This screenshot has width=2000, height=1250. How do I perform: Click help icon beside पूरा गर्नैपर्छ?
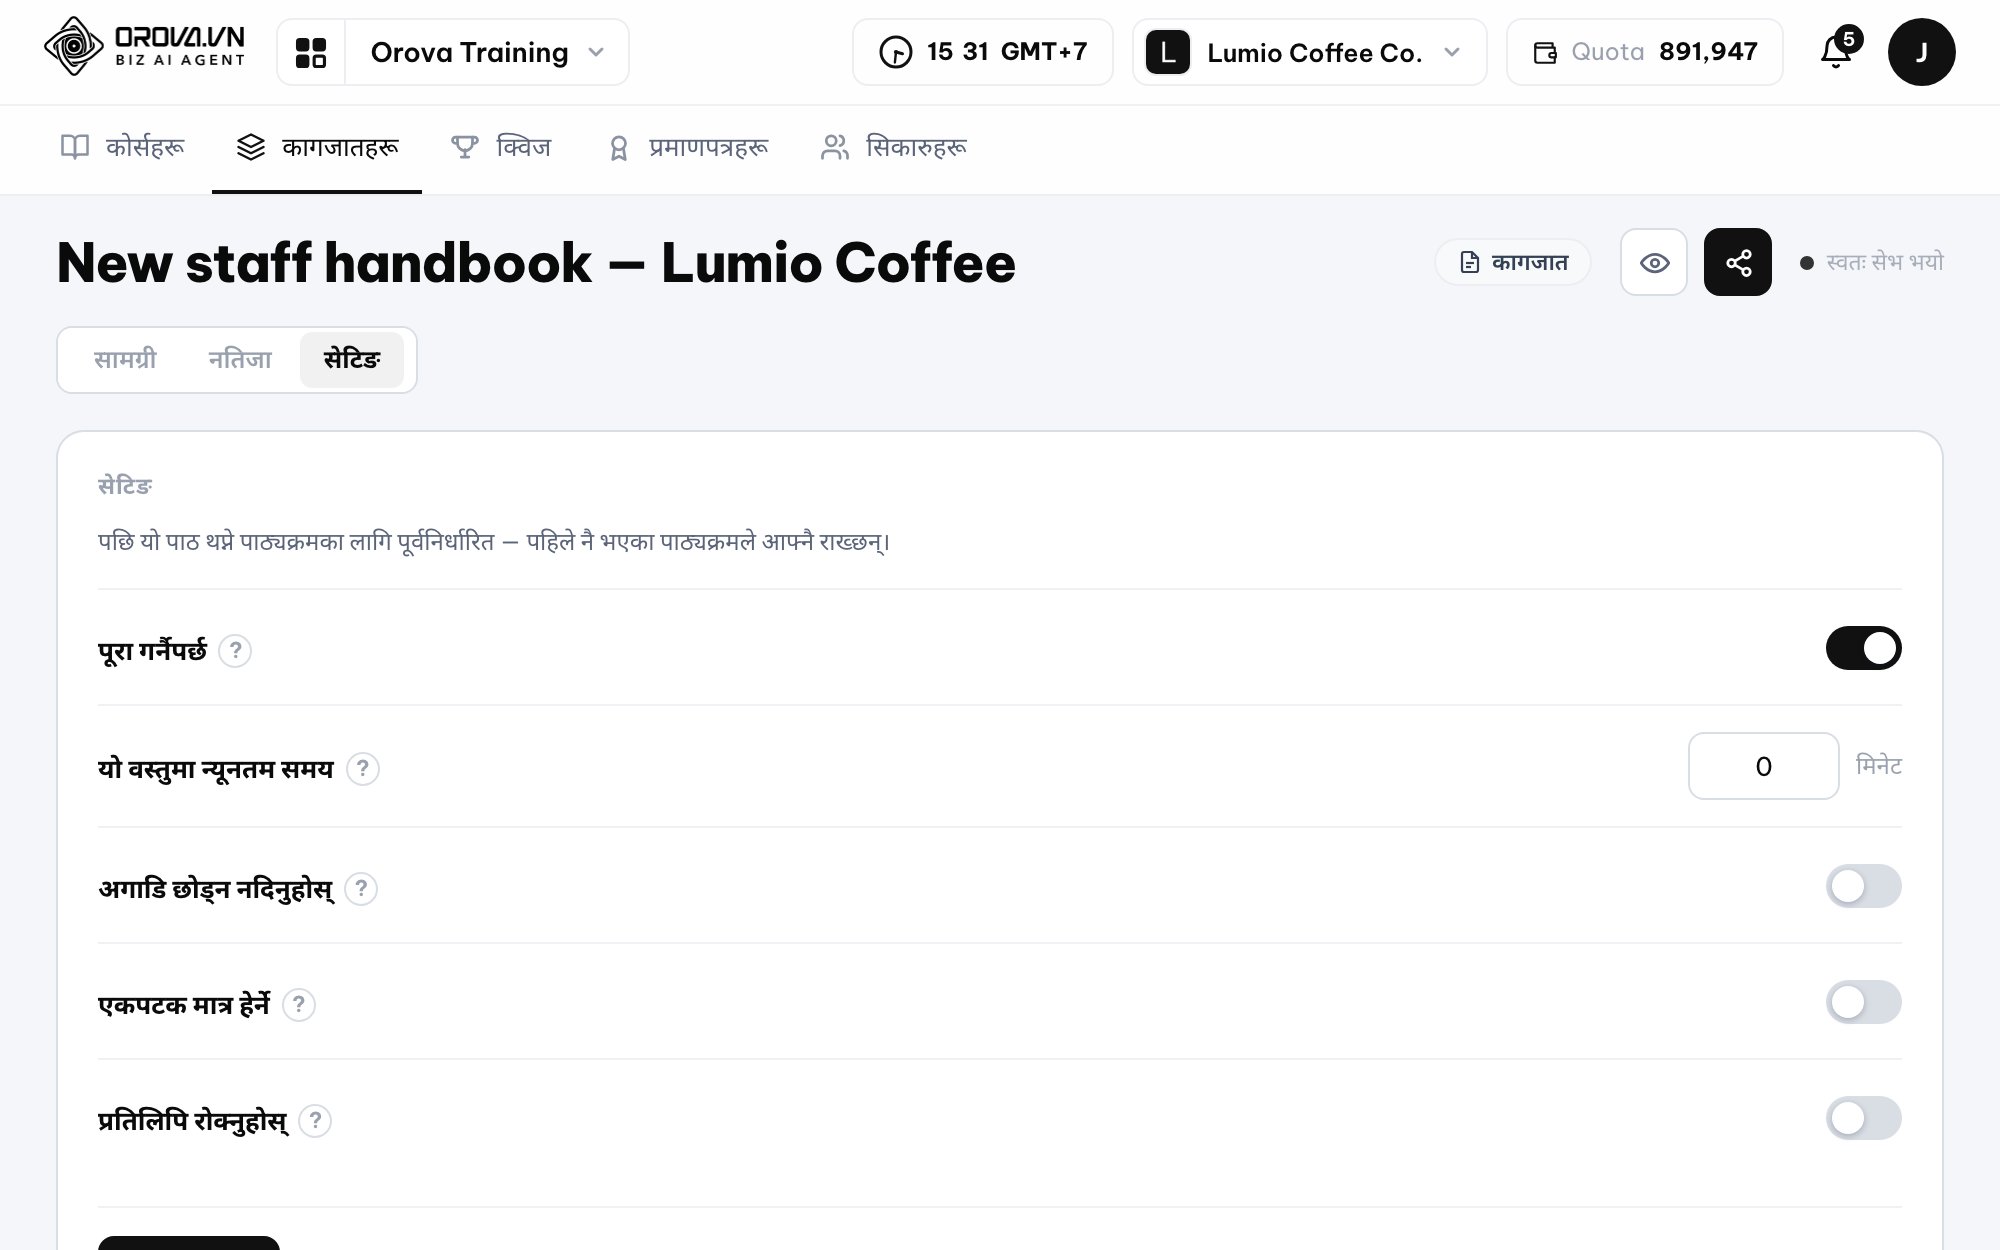point(235,651)
